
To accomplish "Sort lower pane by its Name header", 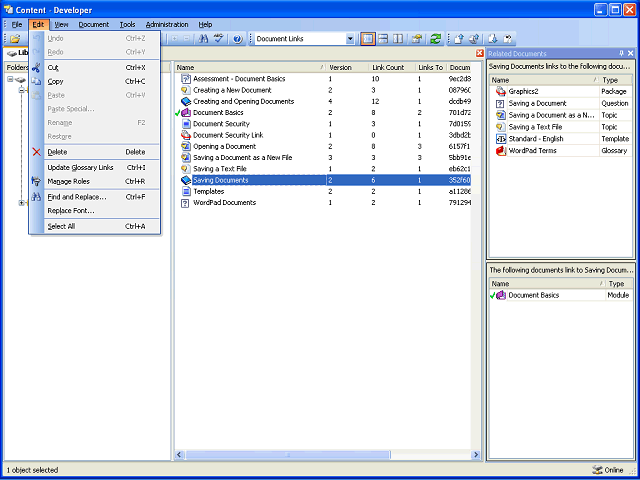I will (547, 284).
